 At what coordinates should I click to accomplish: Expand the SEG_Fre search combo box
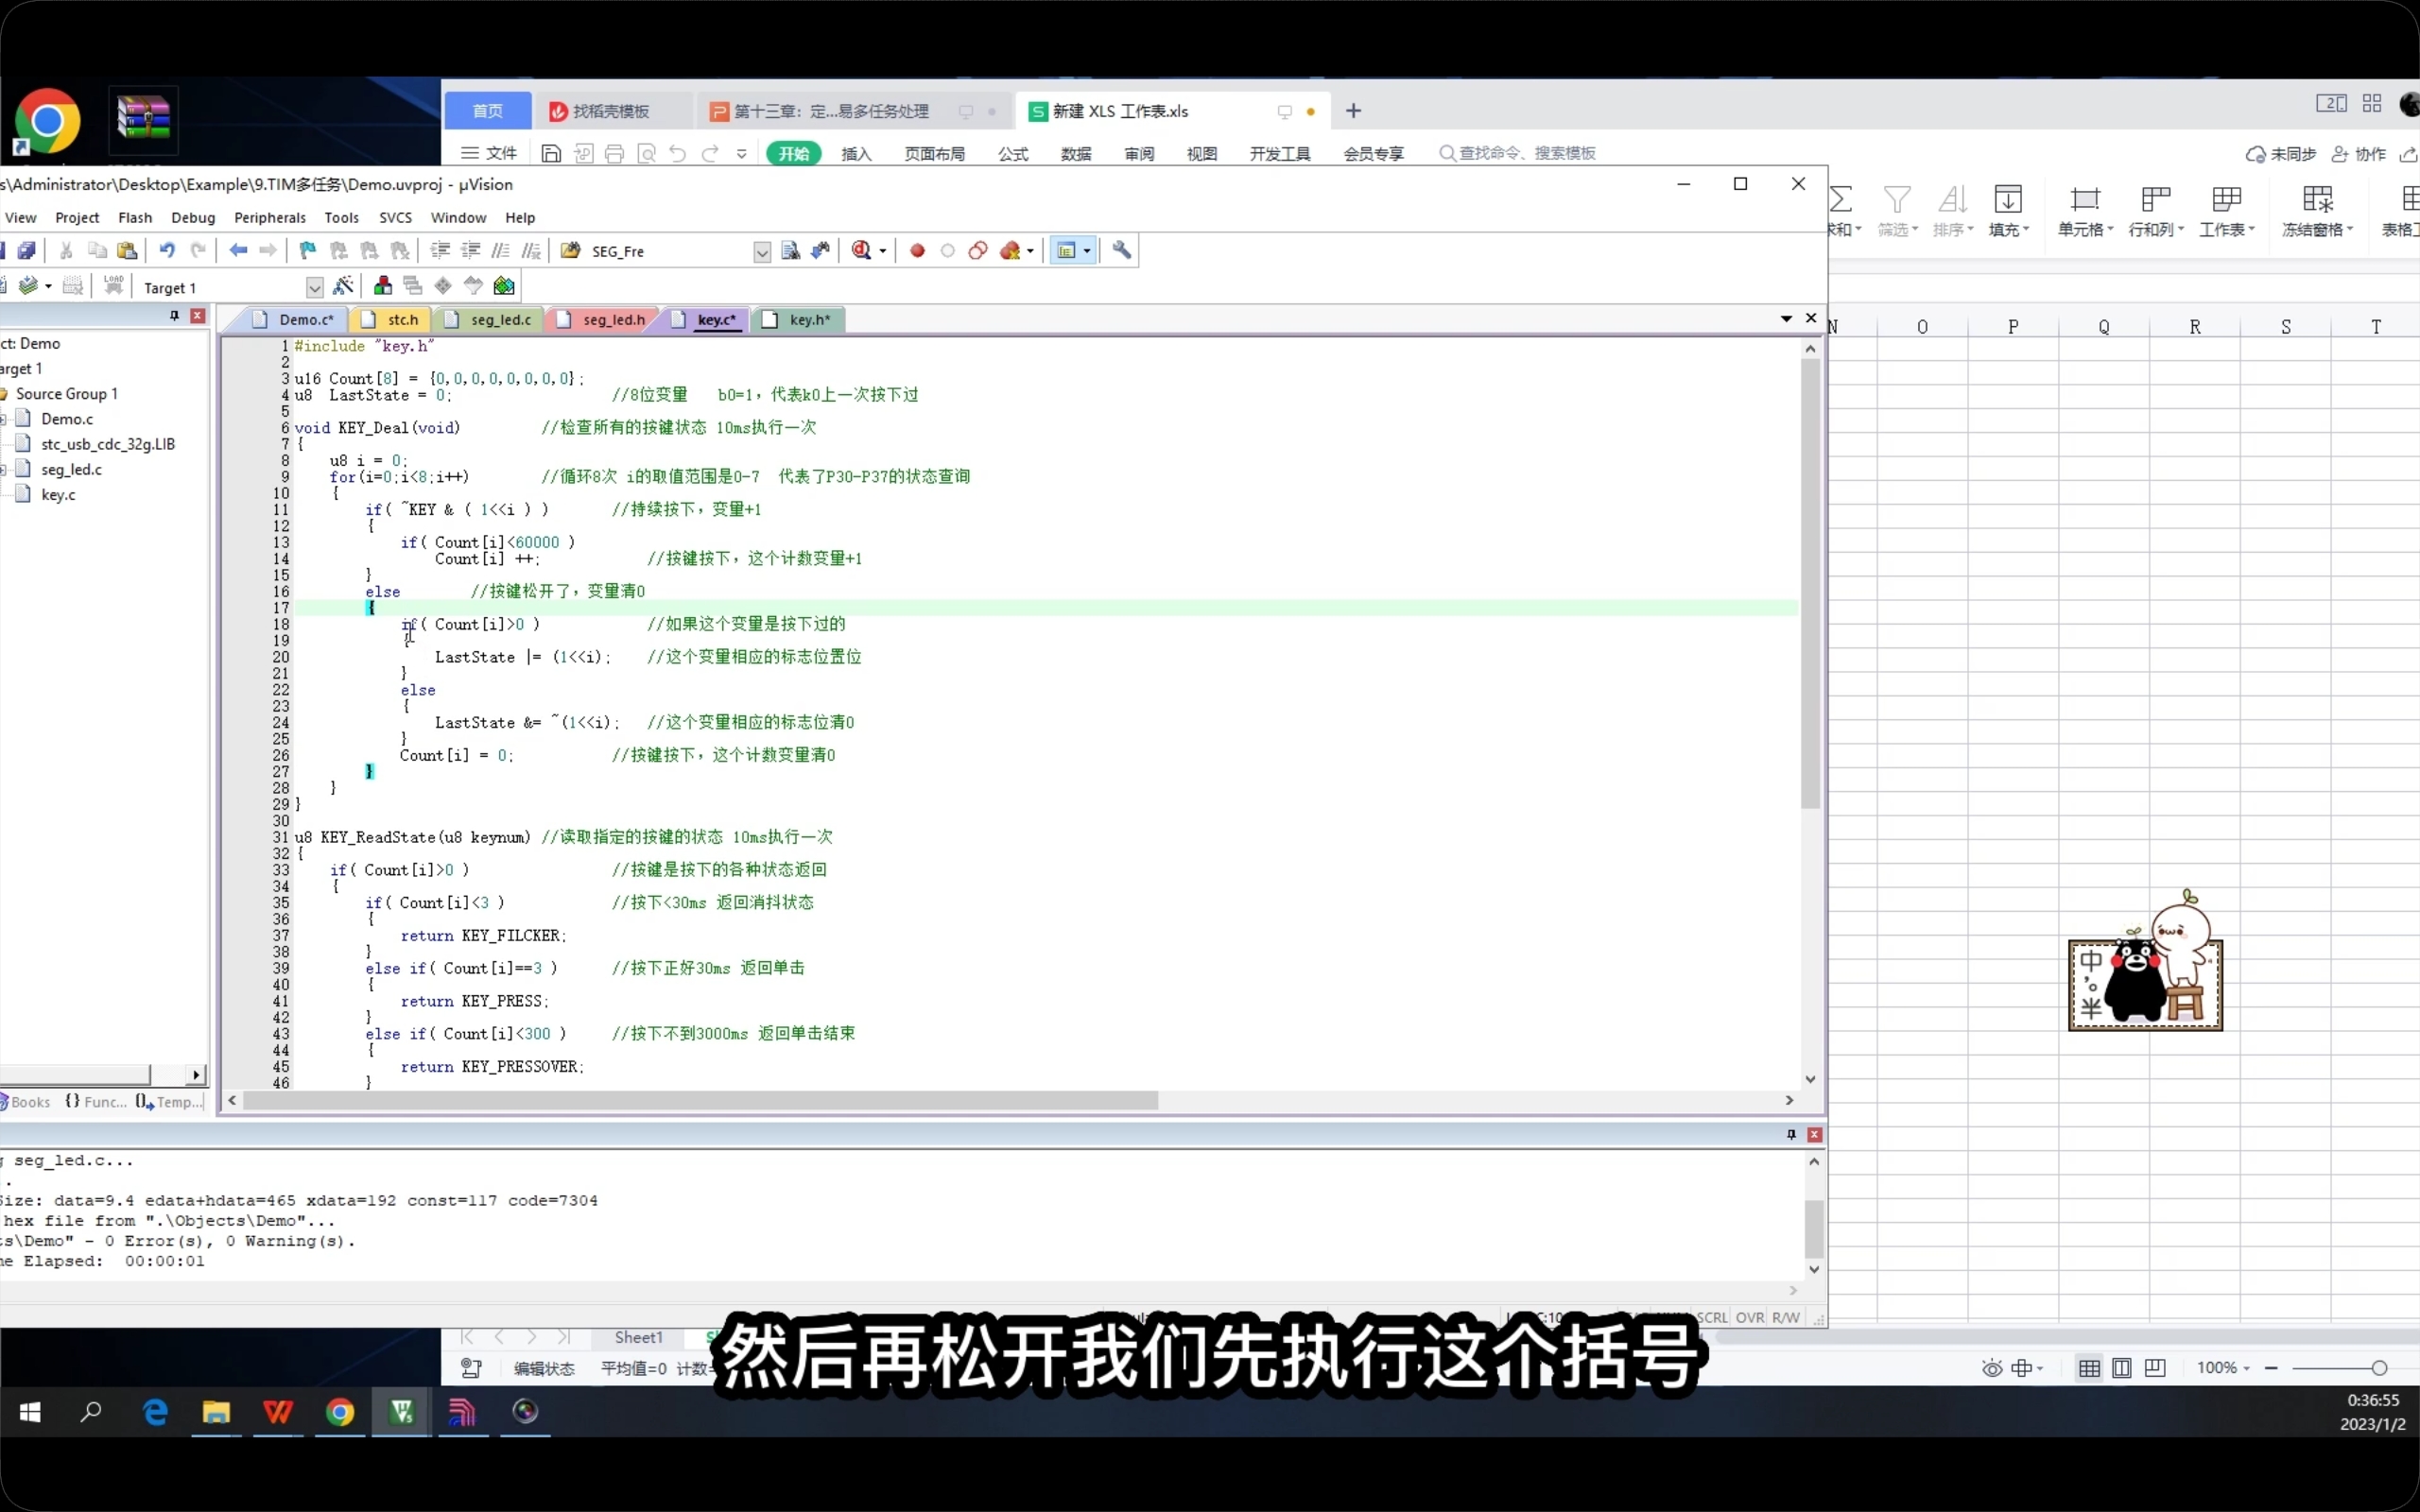[762, 252]
